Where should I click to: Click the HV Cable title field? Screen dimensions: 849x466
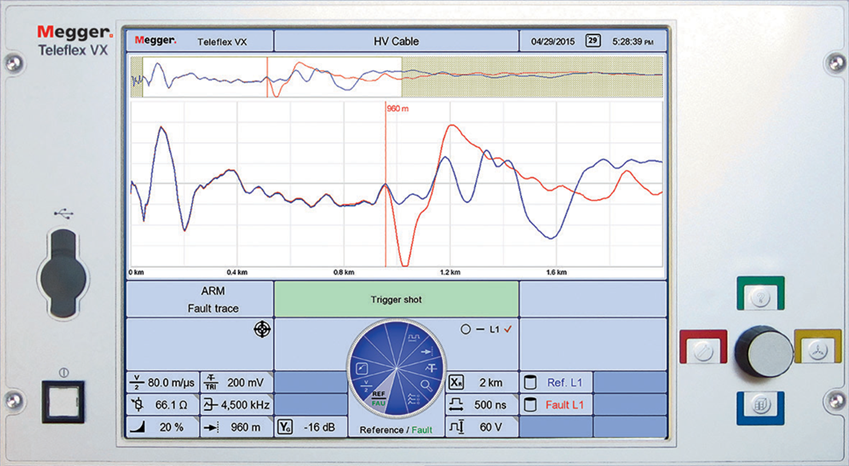click(x=396, y=41)
